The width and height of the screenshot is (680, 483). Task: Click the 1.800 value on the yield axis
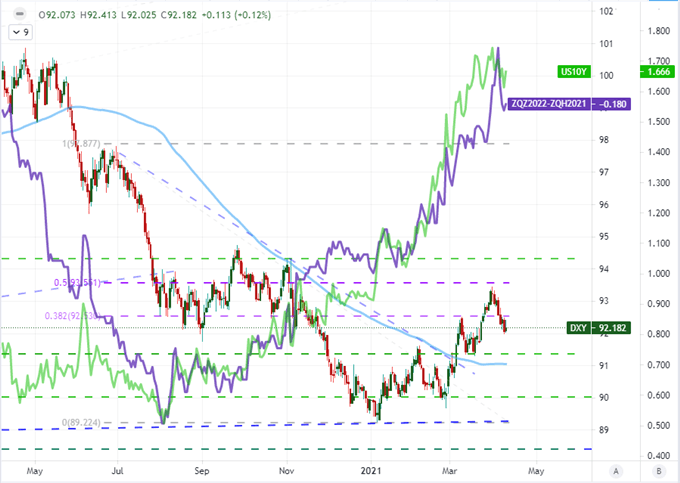coord(658,31)
